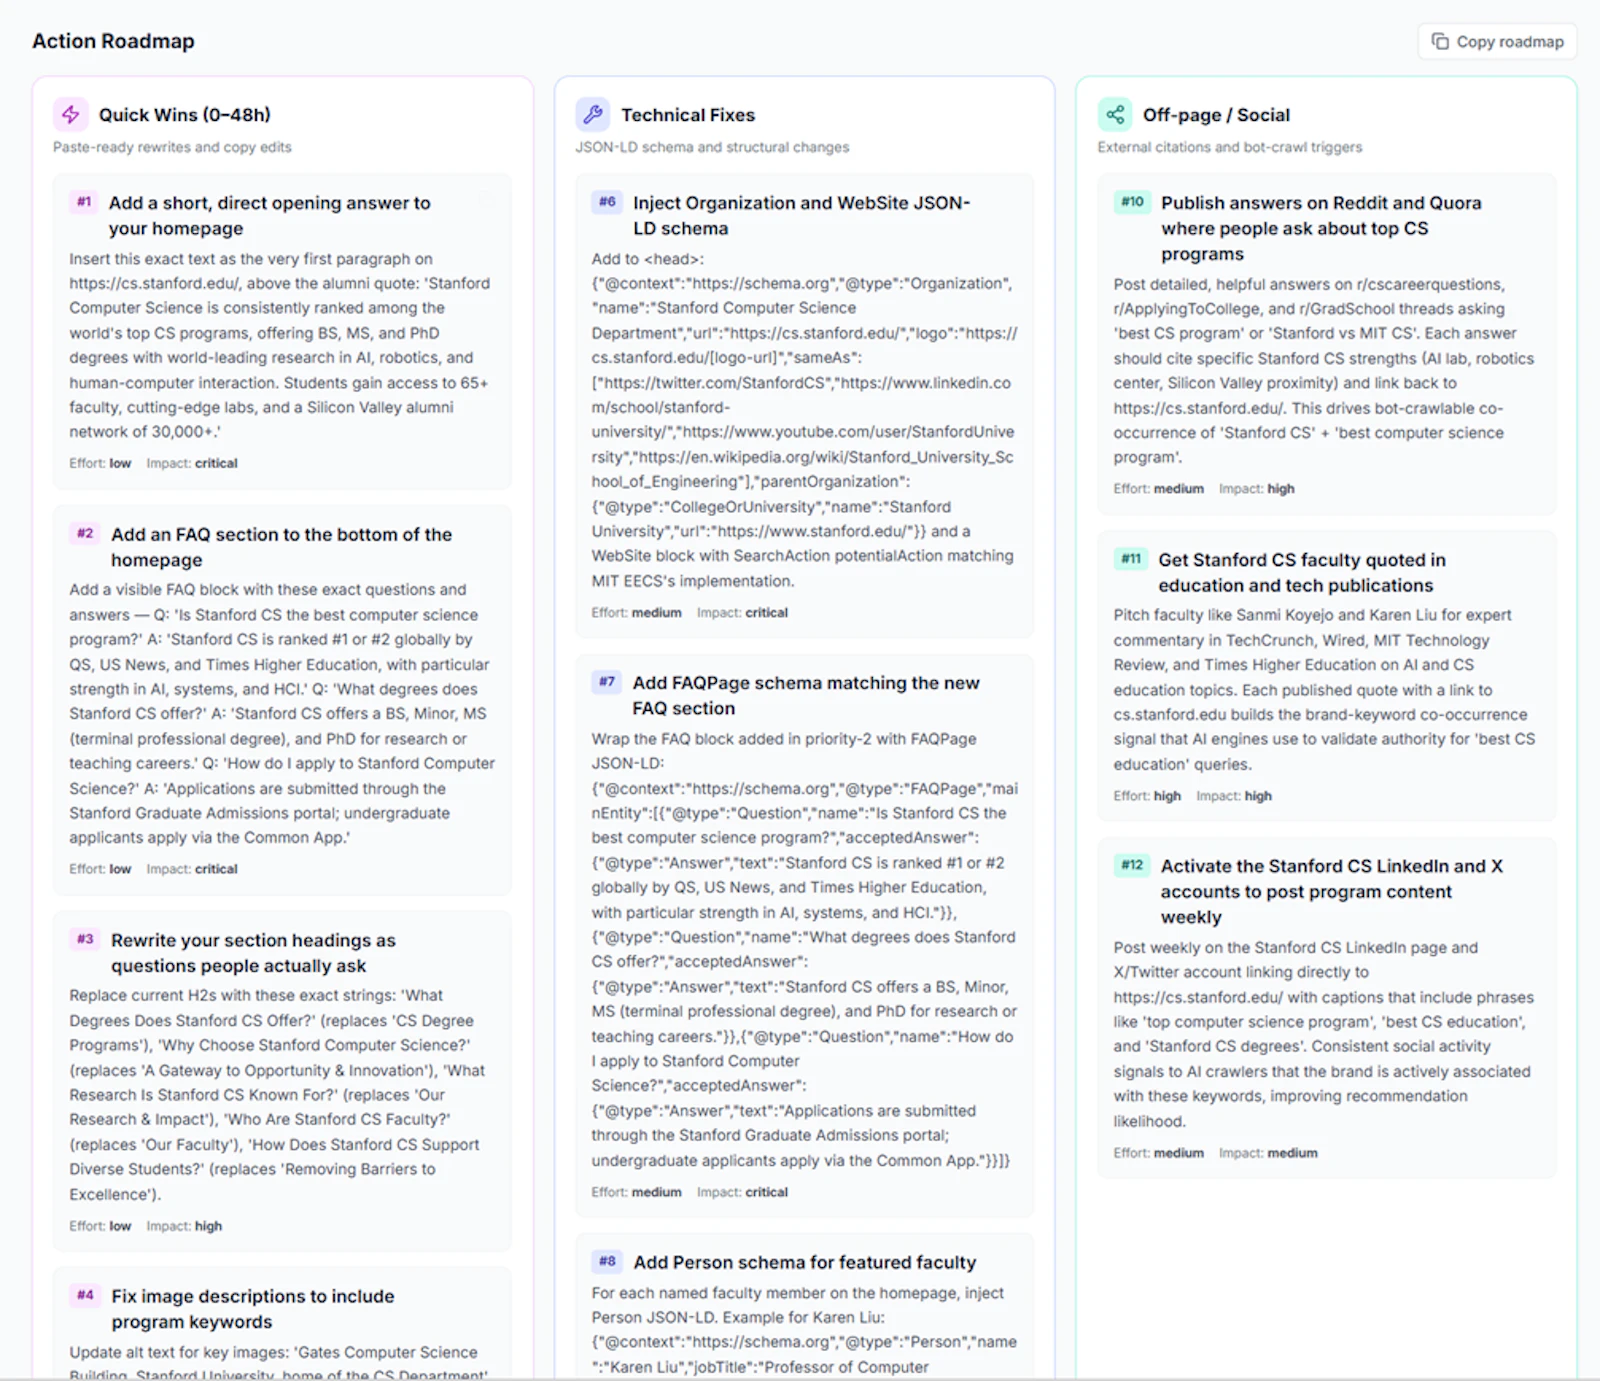The height and width of the screenshot is (1381, 1600).
Task: Click the #7 badge on FAQPage schema card
Action: (607, 682)
